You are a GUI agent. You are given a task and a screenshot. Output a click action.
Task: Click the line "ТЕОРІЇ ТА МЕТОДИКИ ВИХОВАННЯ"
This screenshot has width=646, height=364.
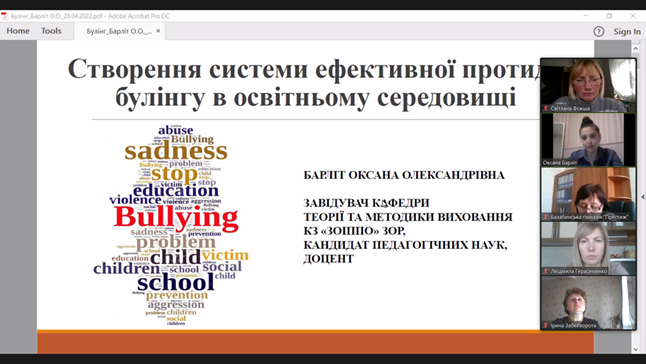[408, 217]
